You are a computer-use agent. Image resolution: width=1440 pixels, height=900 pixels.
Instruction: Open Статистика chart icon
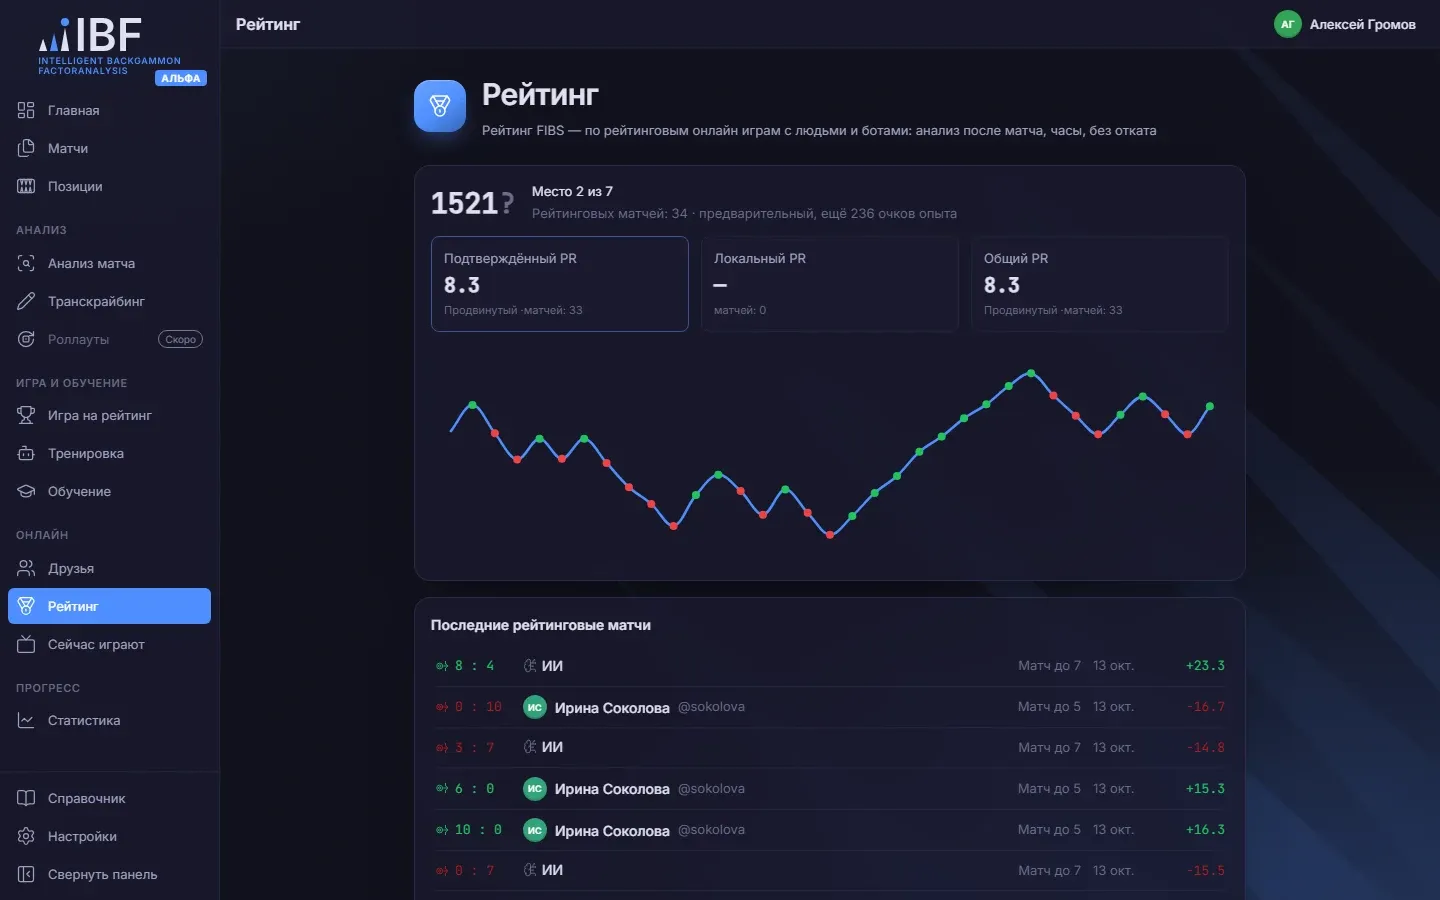[26, 720]
